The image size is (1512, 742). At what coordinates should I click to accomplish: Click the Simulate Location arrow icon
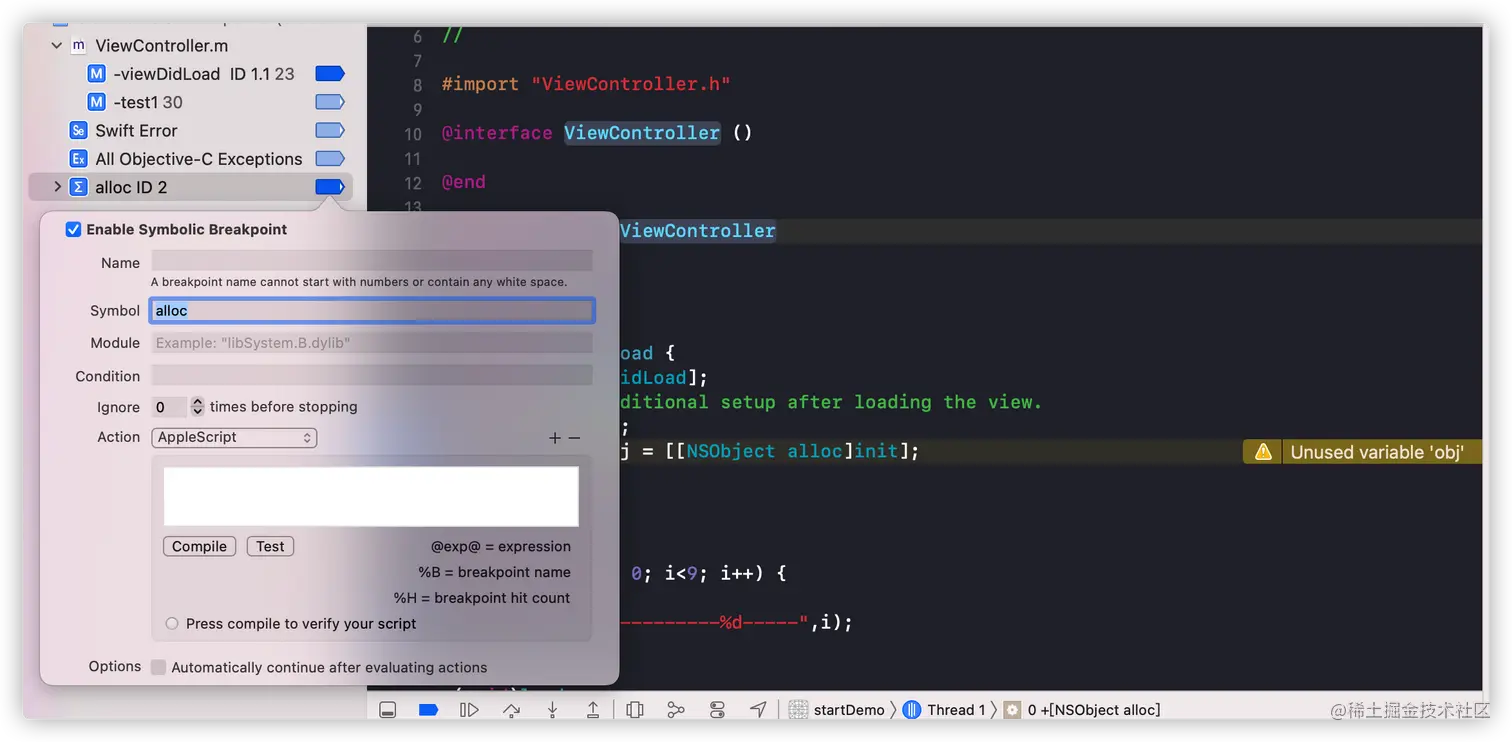(x=758, y=710)
